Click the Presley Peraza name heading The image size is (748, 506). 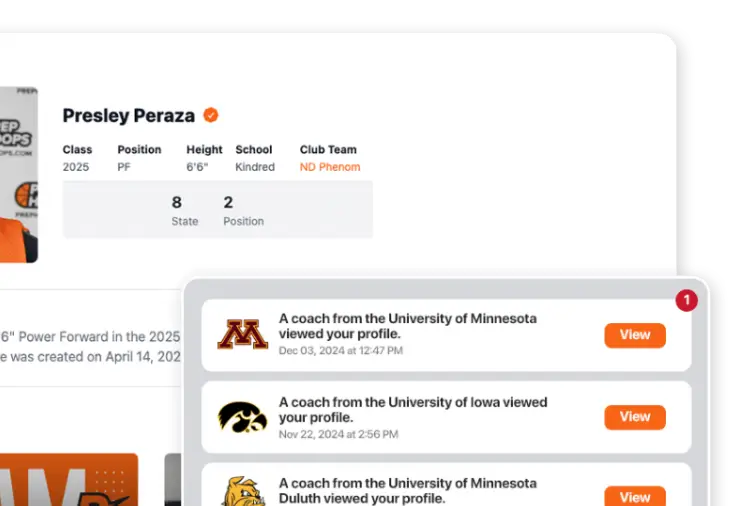click(129, 115)
